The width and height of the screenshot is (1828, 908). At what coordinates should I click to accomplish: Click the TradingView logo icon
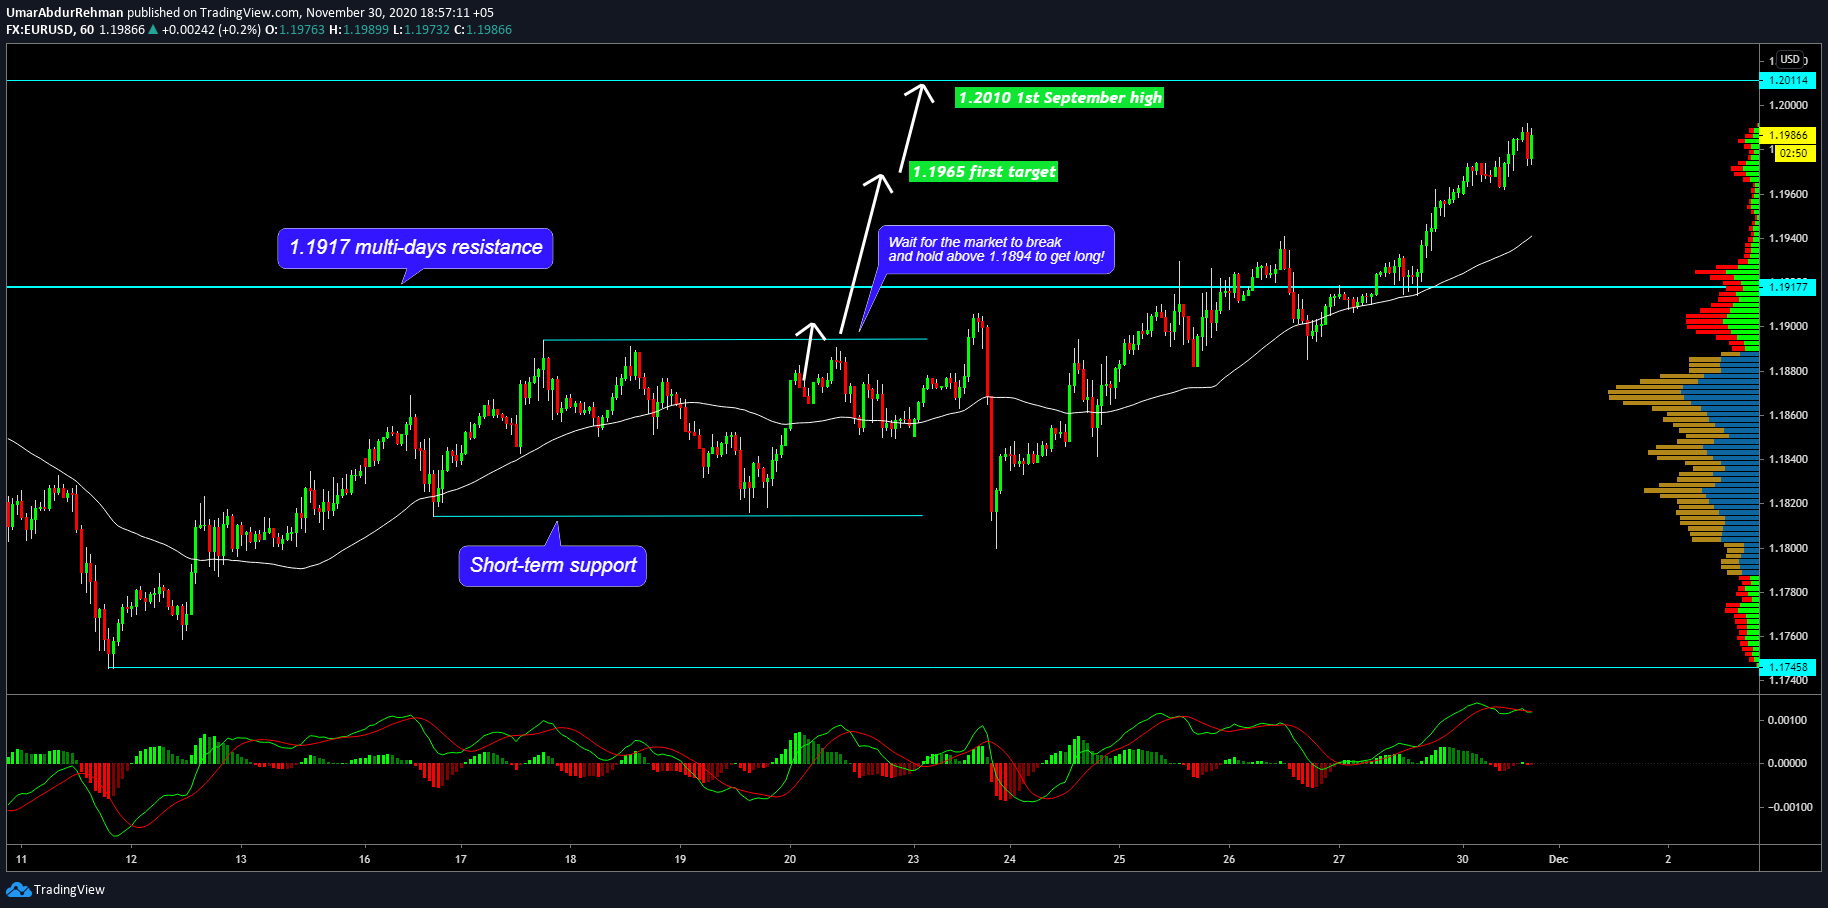click(x=18, y=889)
